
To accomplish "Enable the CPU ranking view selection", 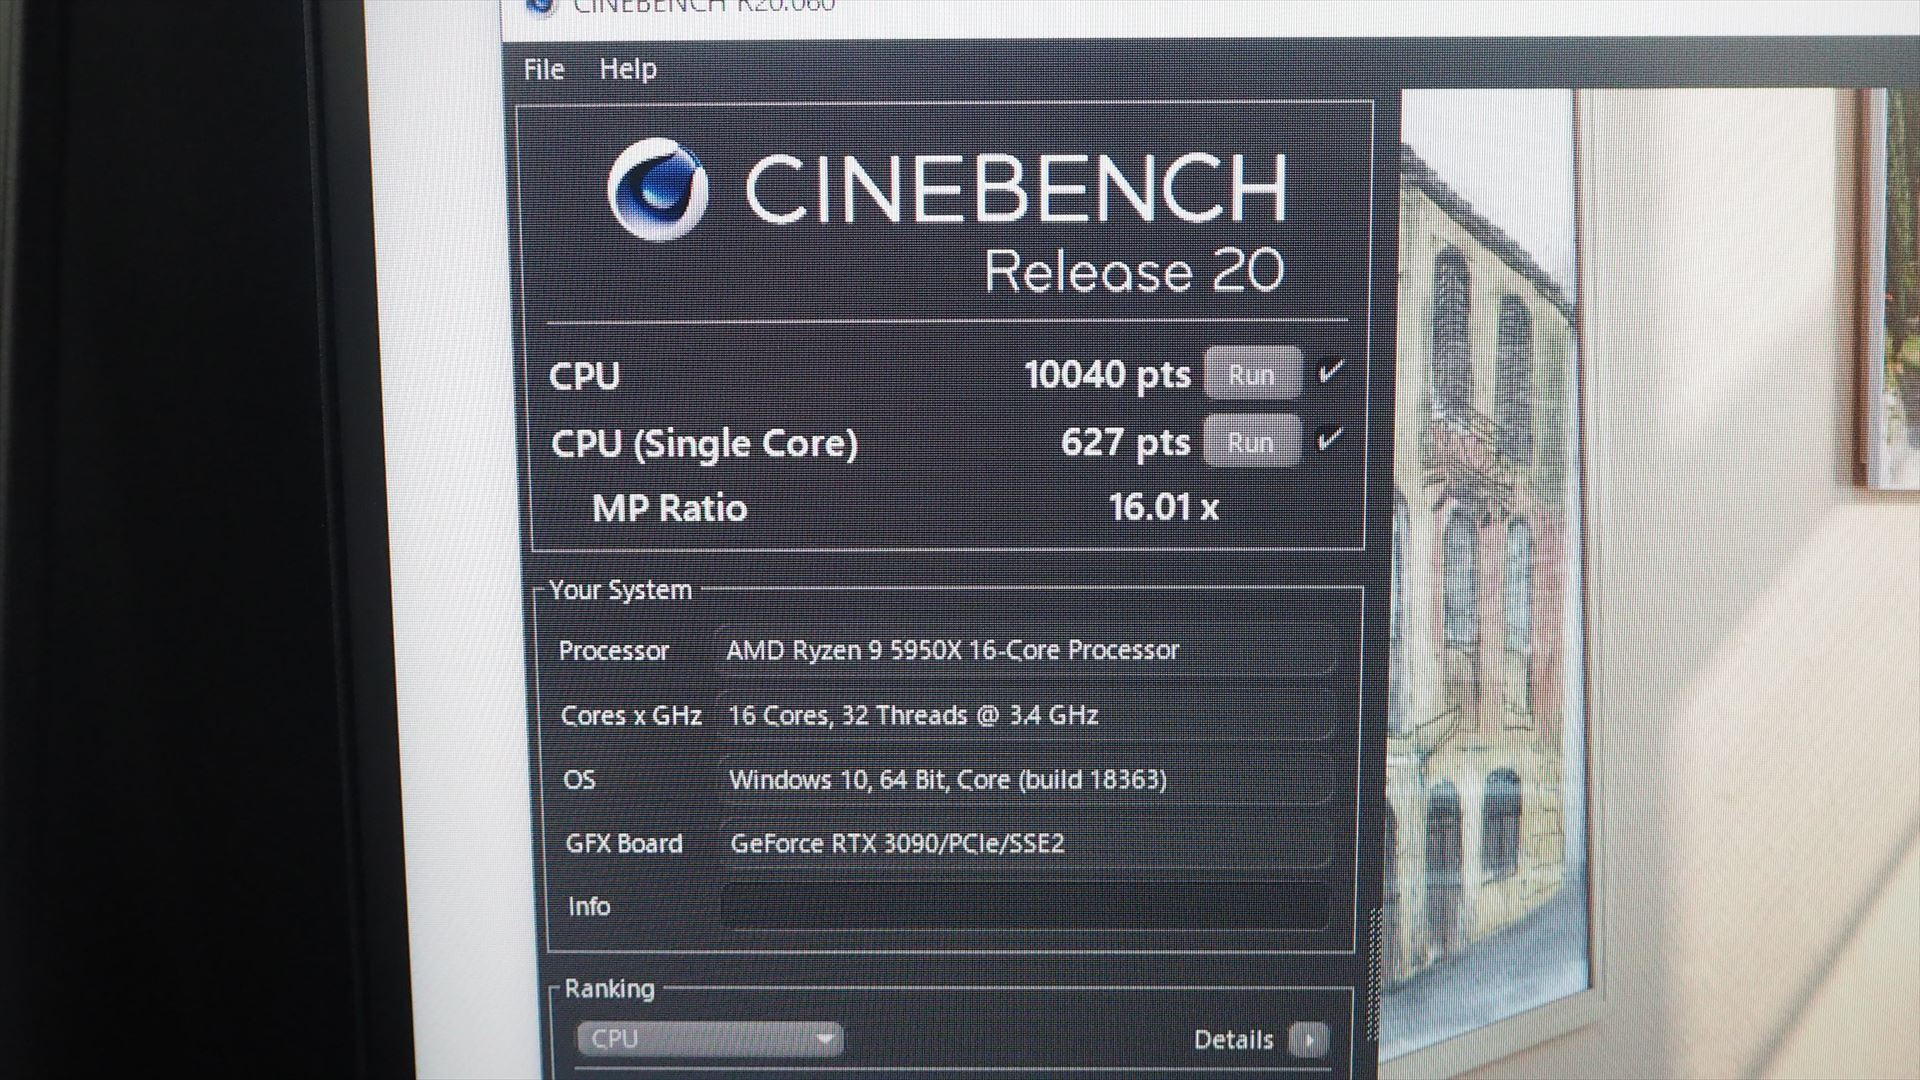I will pos(710,1040).
